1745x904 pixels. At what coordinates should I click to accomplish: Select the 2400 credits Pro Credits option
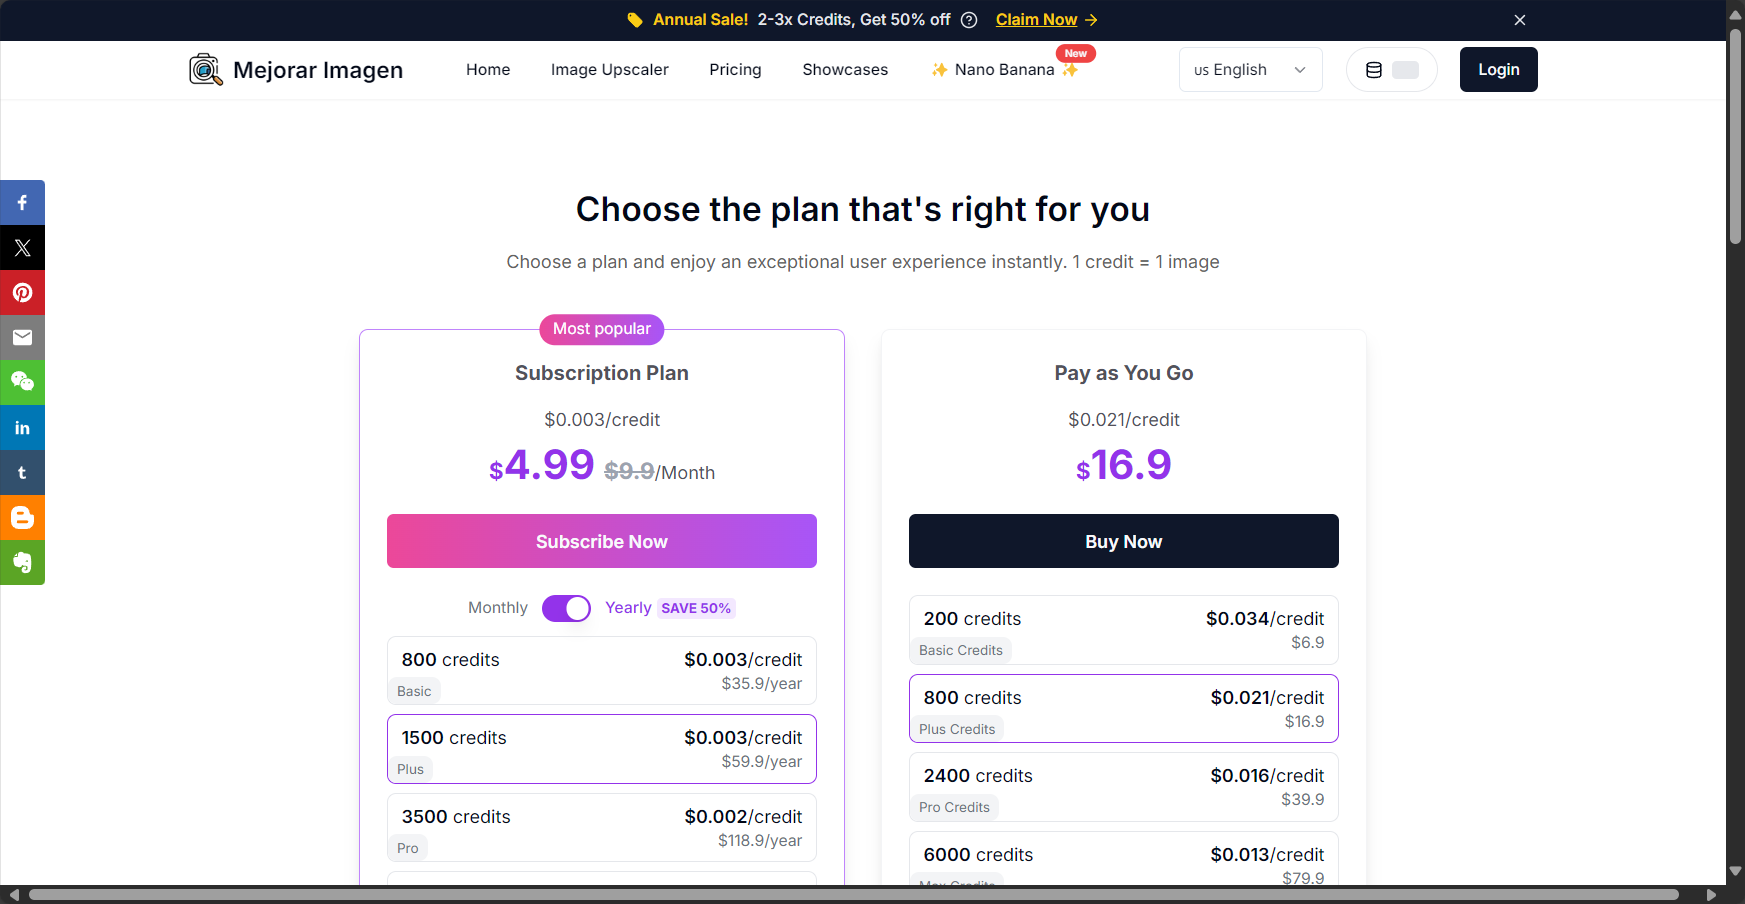(1124, 787)
